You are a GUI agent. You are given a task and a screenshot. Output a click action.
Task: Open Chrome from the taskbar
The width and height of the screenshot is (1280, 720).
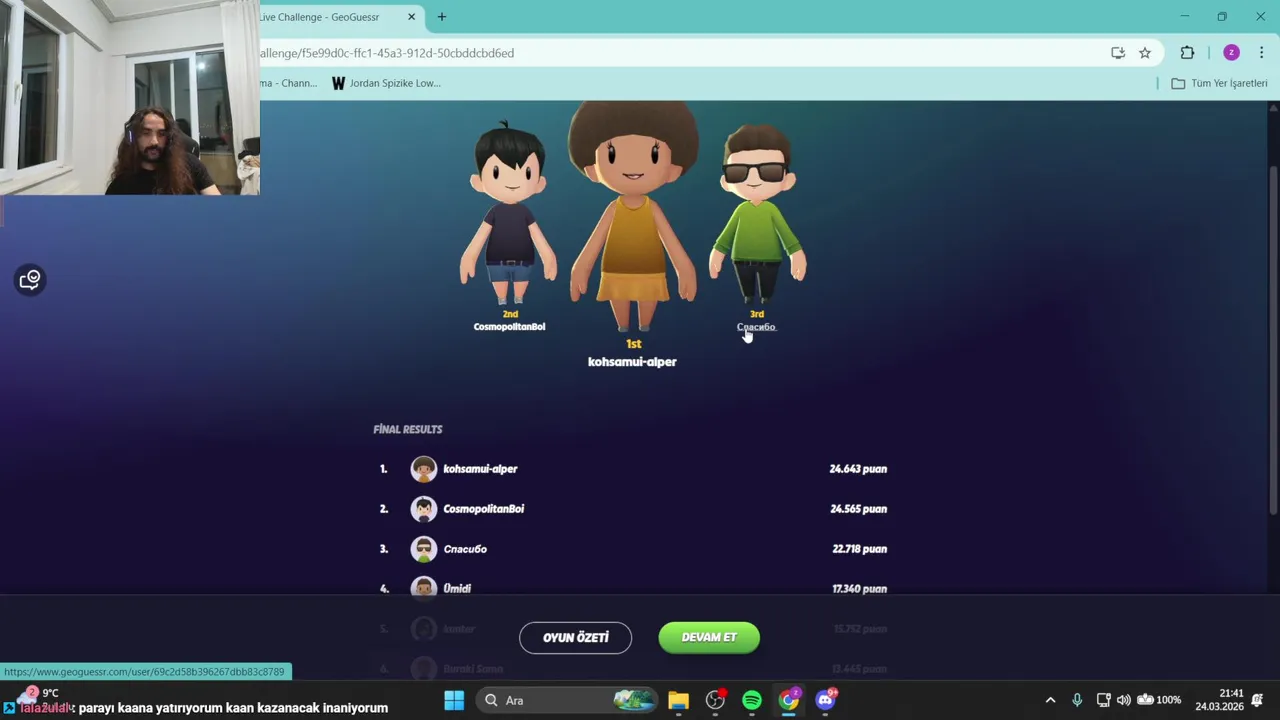click(789, 700)
